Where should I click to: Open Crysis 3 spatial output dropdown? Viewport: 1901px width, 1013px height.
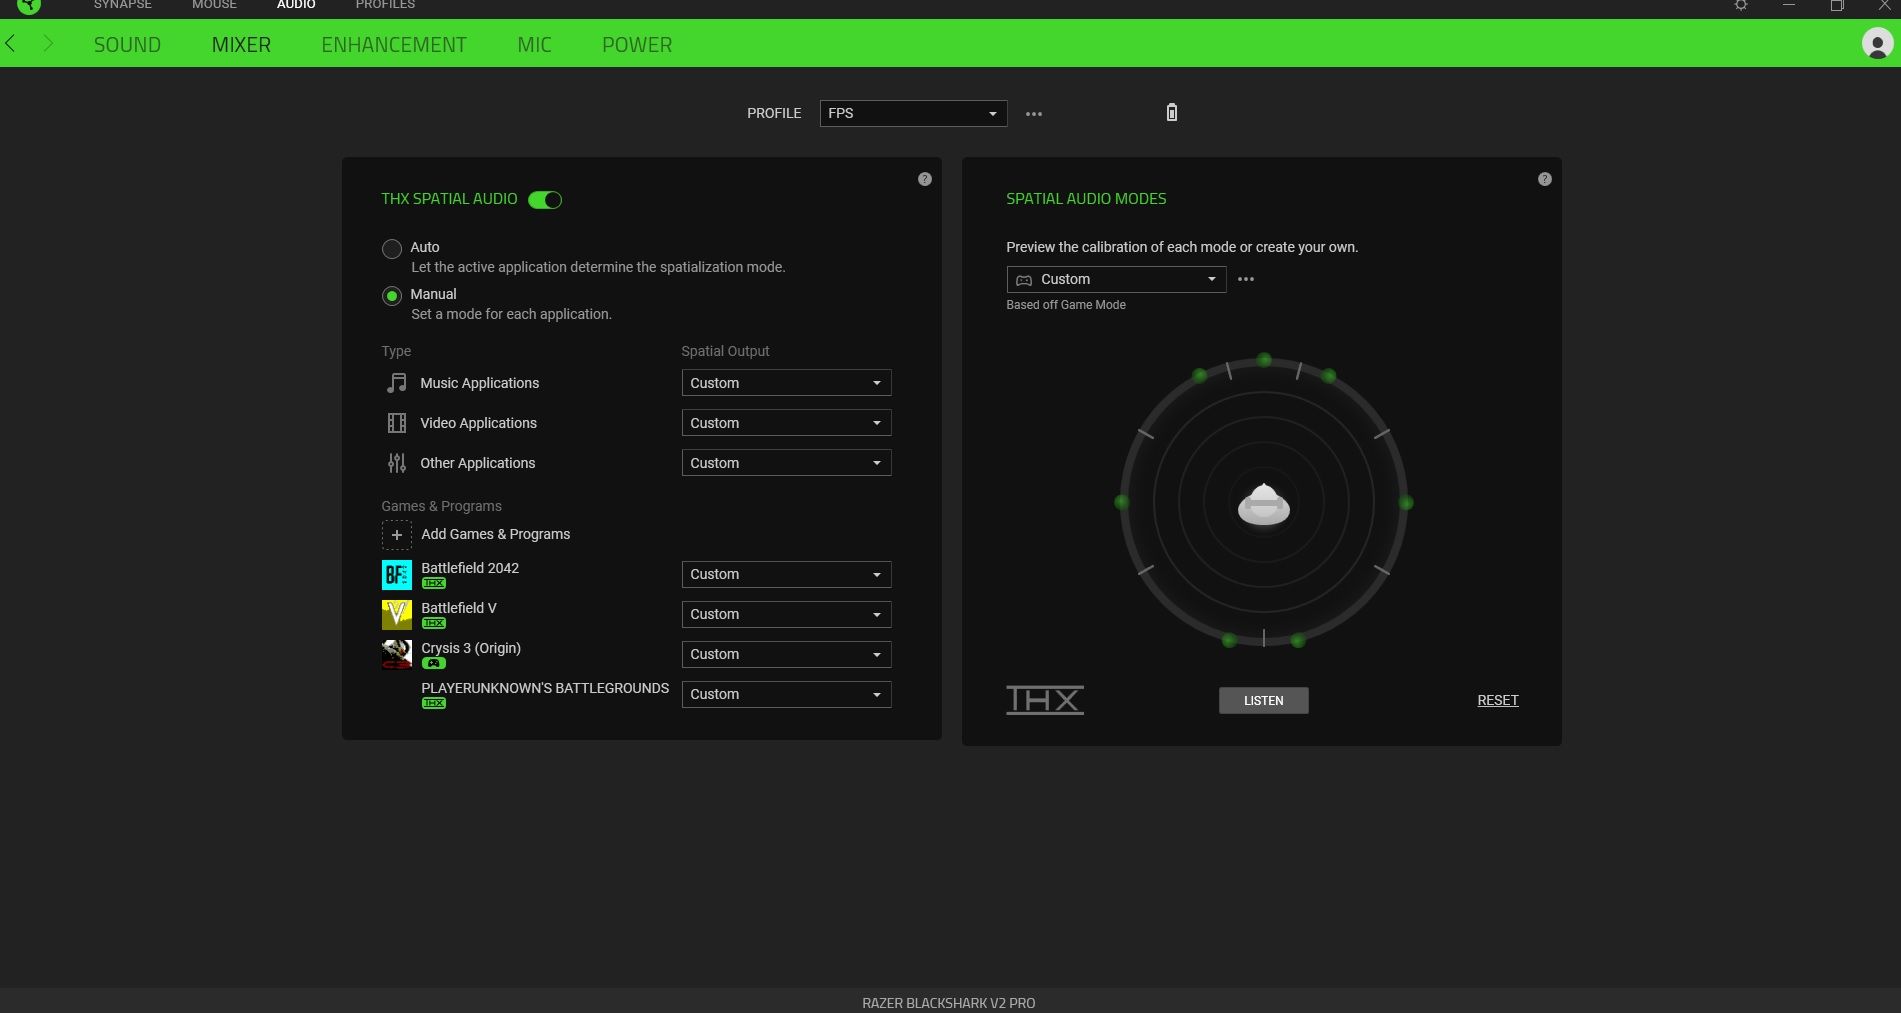[786, 654]
